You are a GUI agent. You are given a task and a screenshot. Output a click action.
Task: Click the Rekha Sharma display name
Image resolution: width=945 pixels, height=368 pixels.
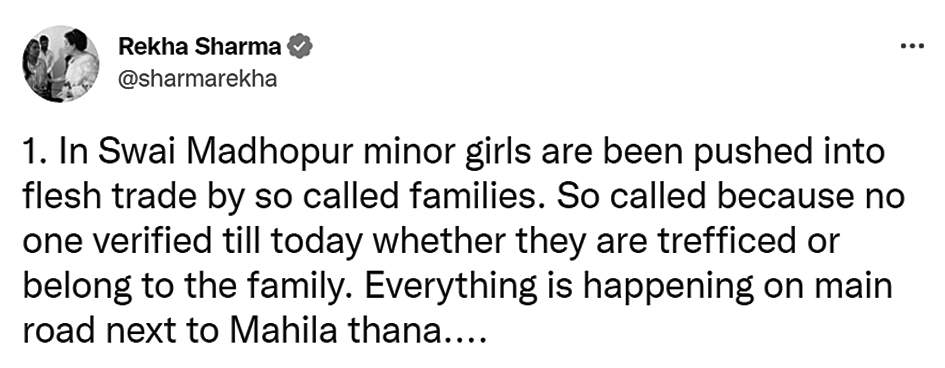(200, 46)
